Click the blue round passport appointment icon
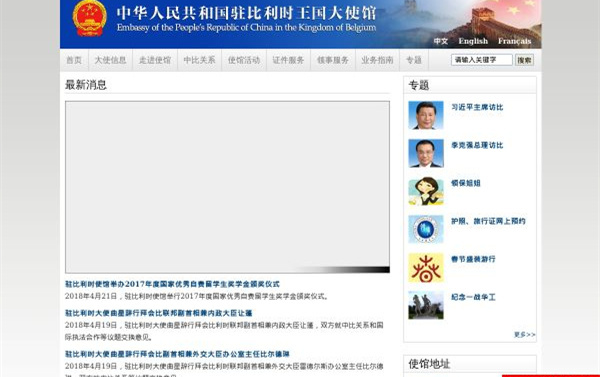Viewport: 600px width, 377px height. [426, 229]
